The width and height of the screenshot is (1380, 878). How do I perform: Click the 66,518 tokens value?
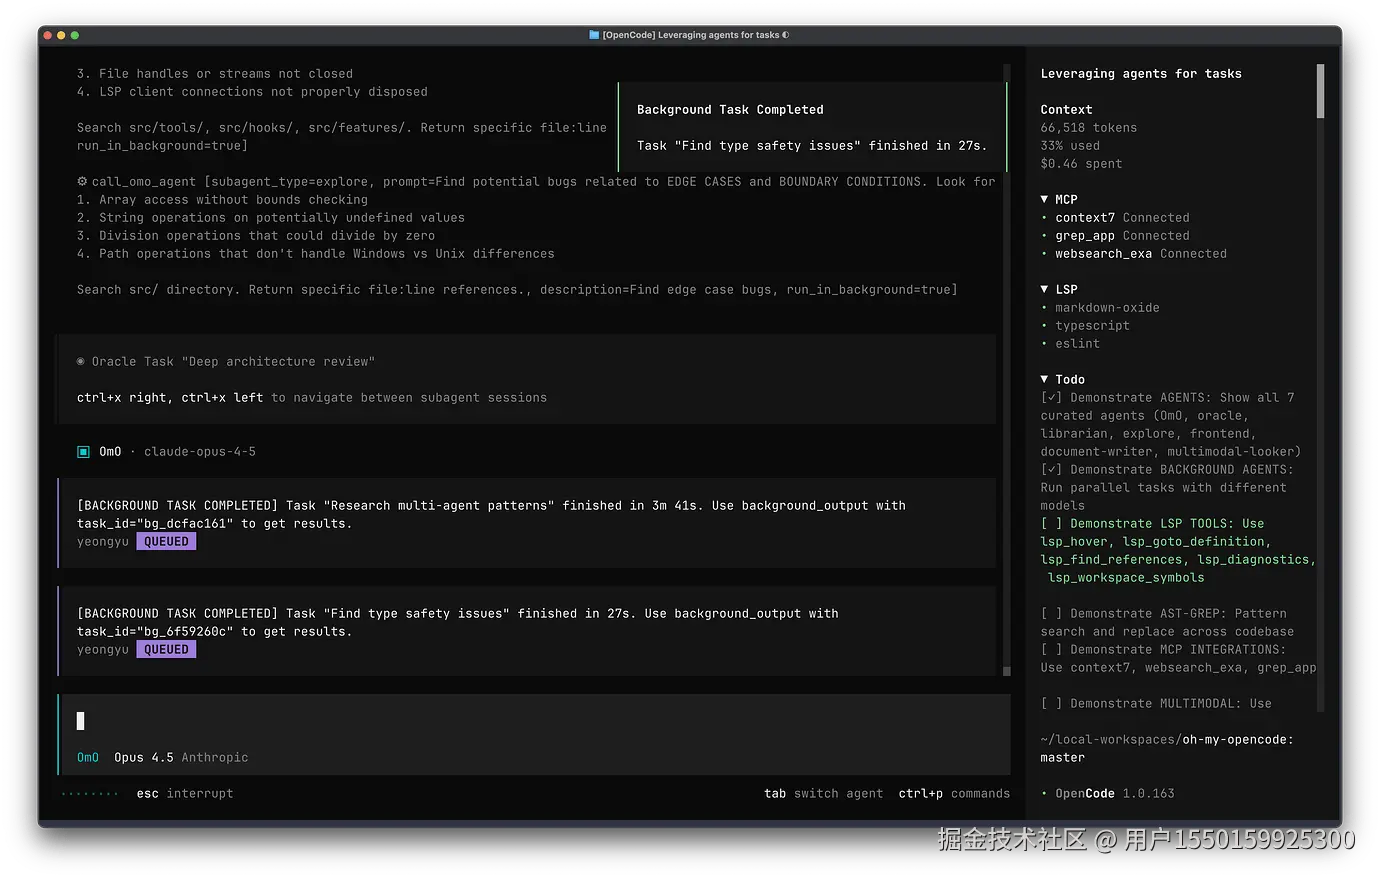[x=1089, y=128]
